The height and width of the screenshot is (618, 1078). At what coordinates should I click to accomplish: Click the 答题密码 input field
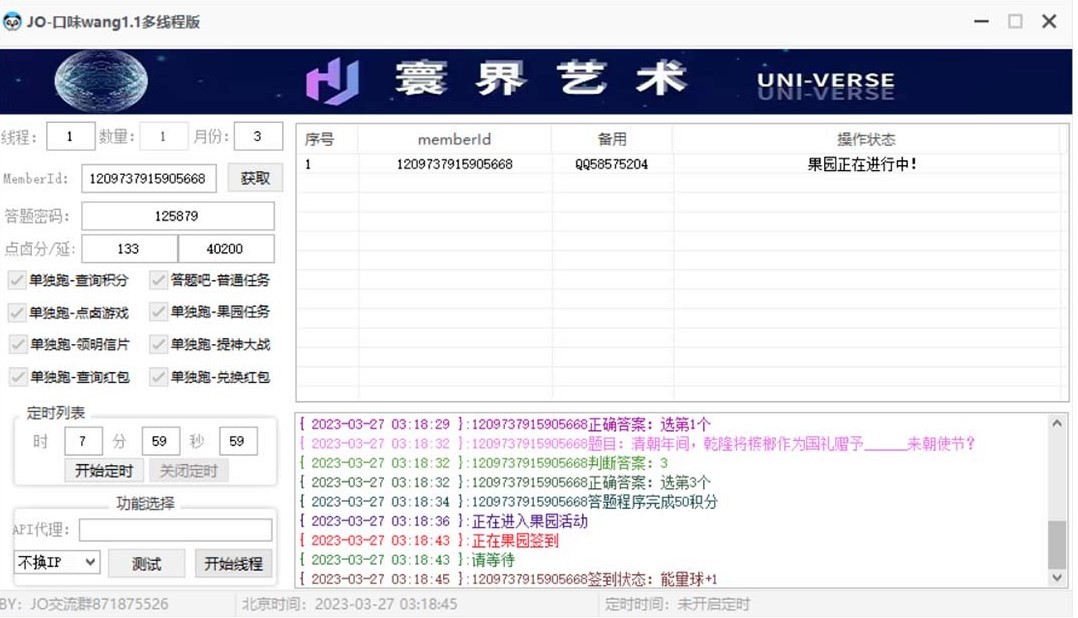point(177,216)
